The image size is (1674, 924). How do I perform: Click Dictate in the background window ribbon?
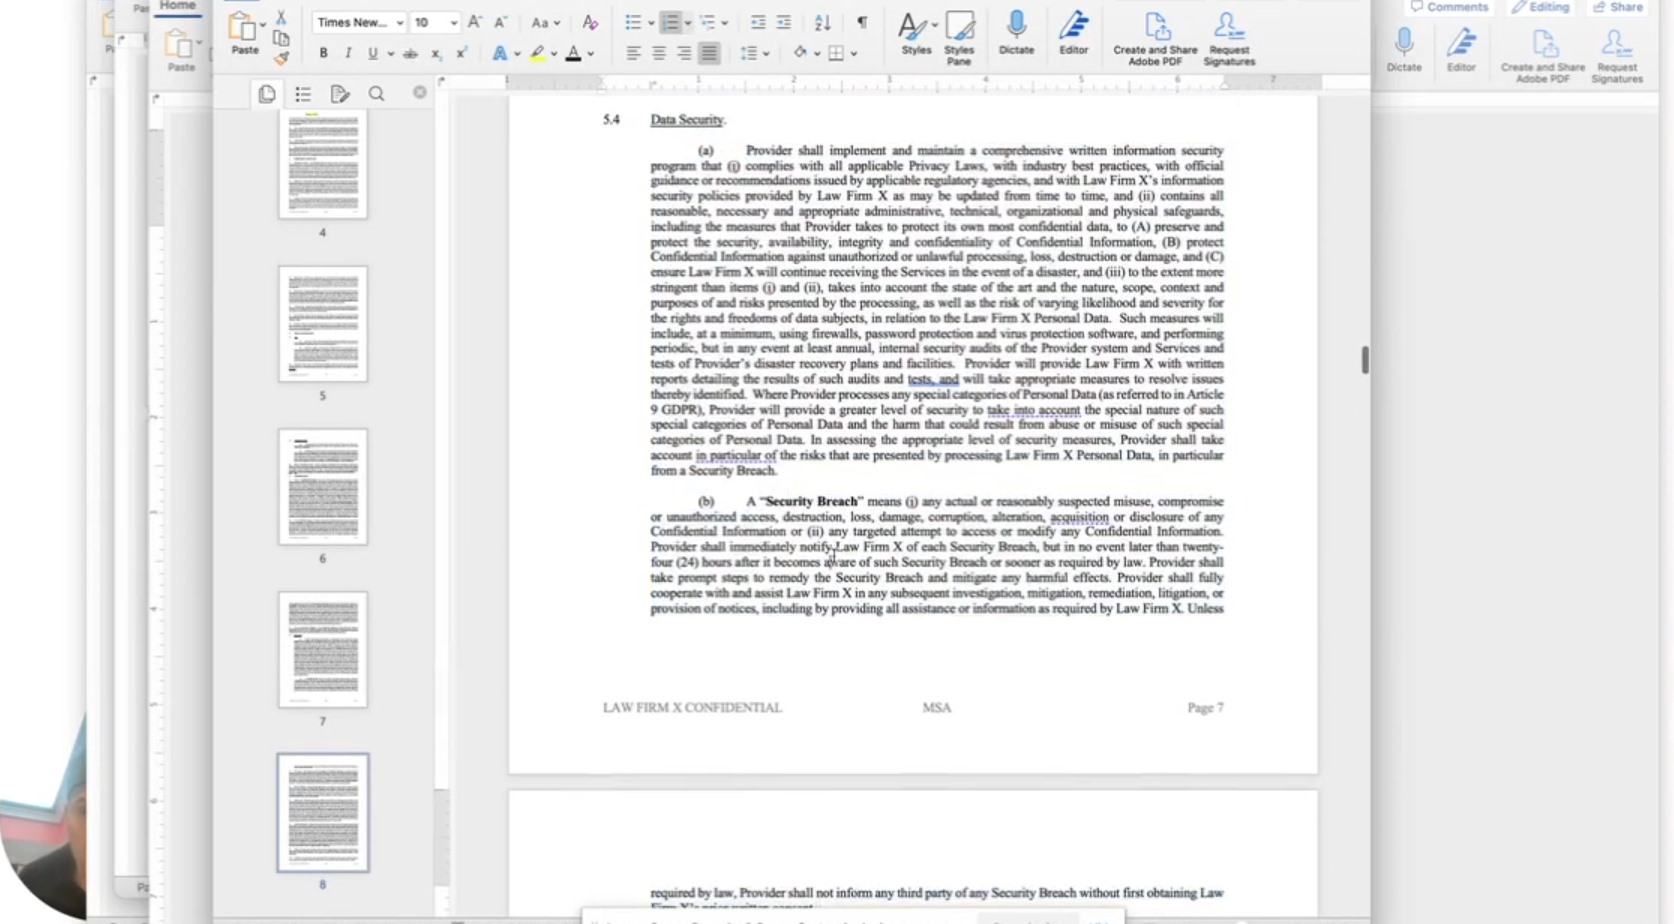(1404, 50)
